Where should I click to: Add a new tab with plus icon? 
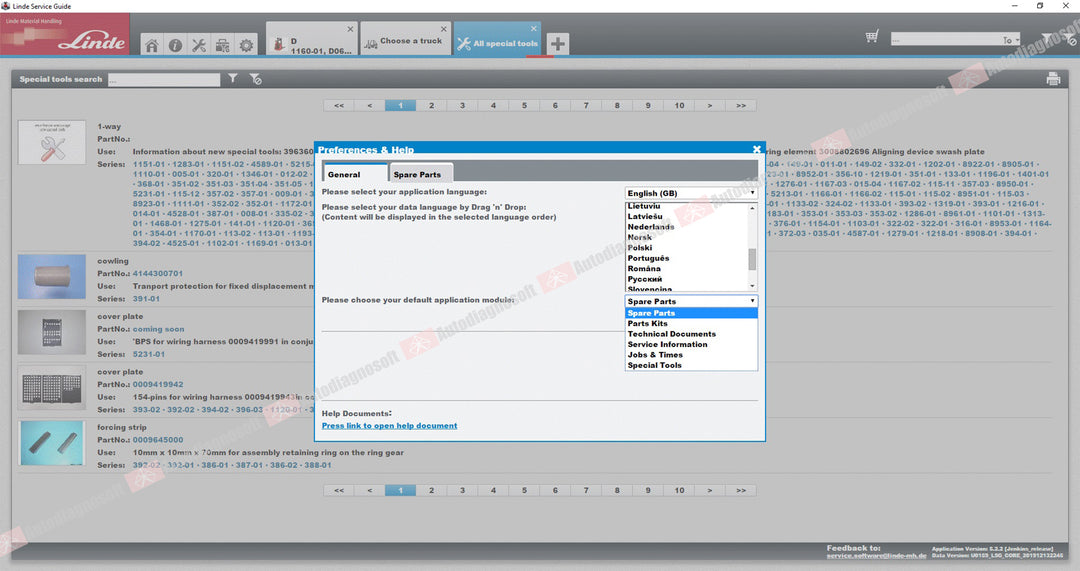click(558, 44)
